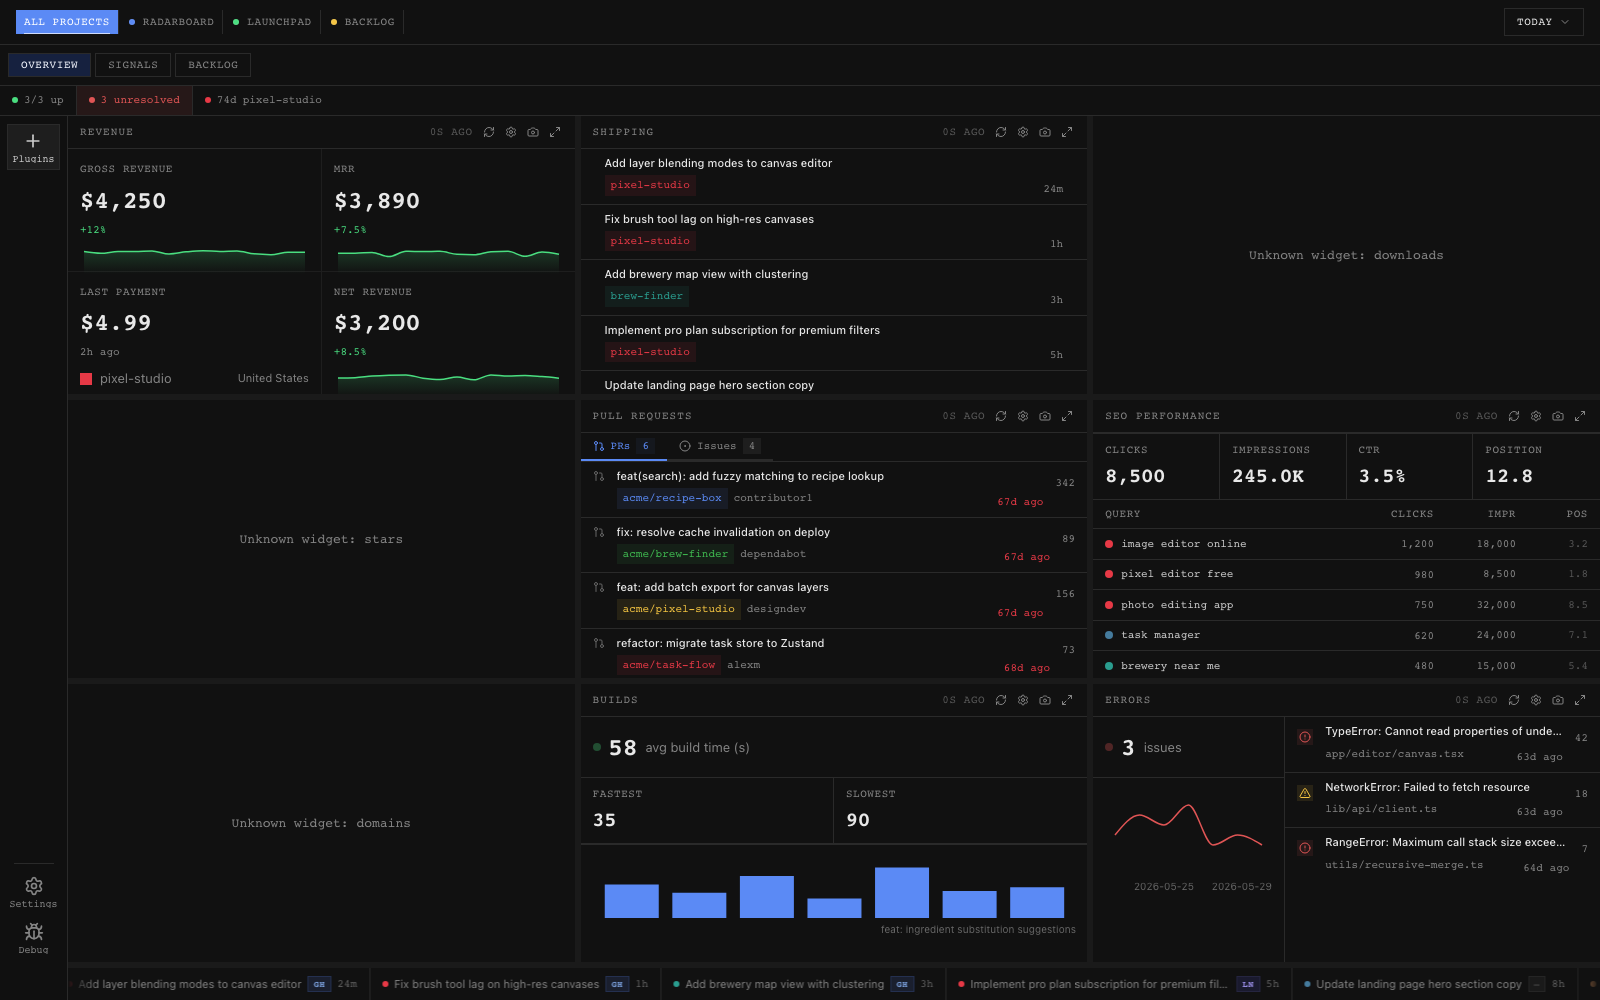Expand the Pull Requests widget
Viewport: 1600px width, 1000px height.
(x=1067, y=416)
